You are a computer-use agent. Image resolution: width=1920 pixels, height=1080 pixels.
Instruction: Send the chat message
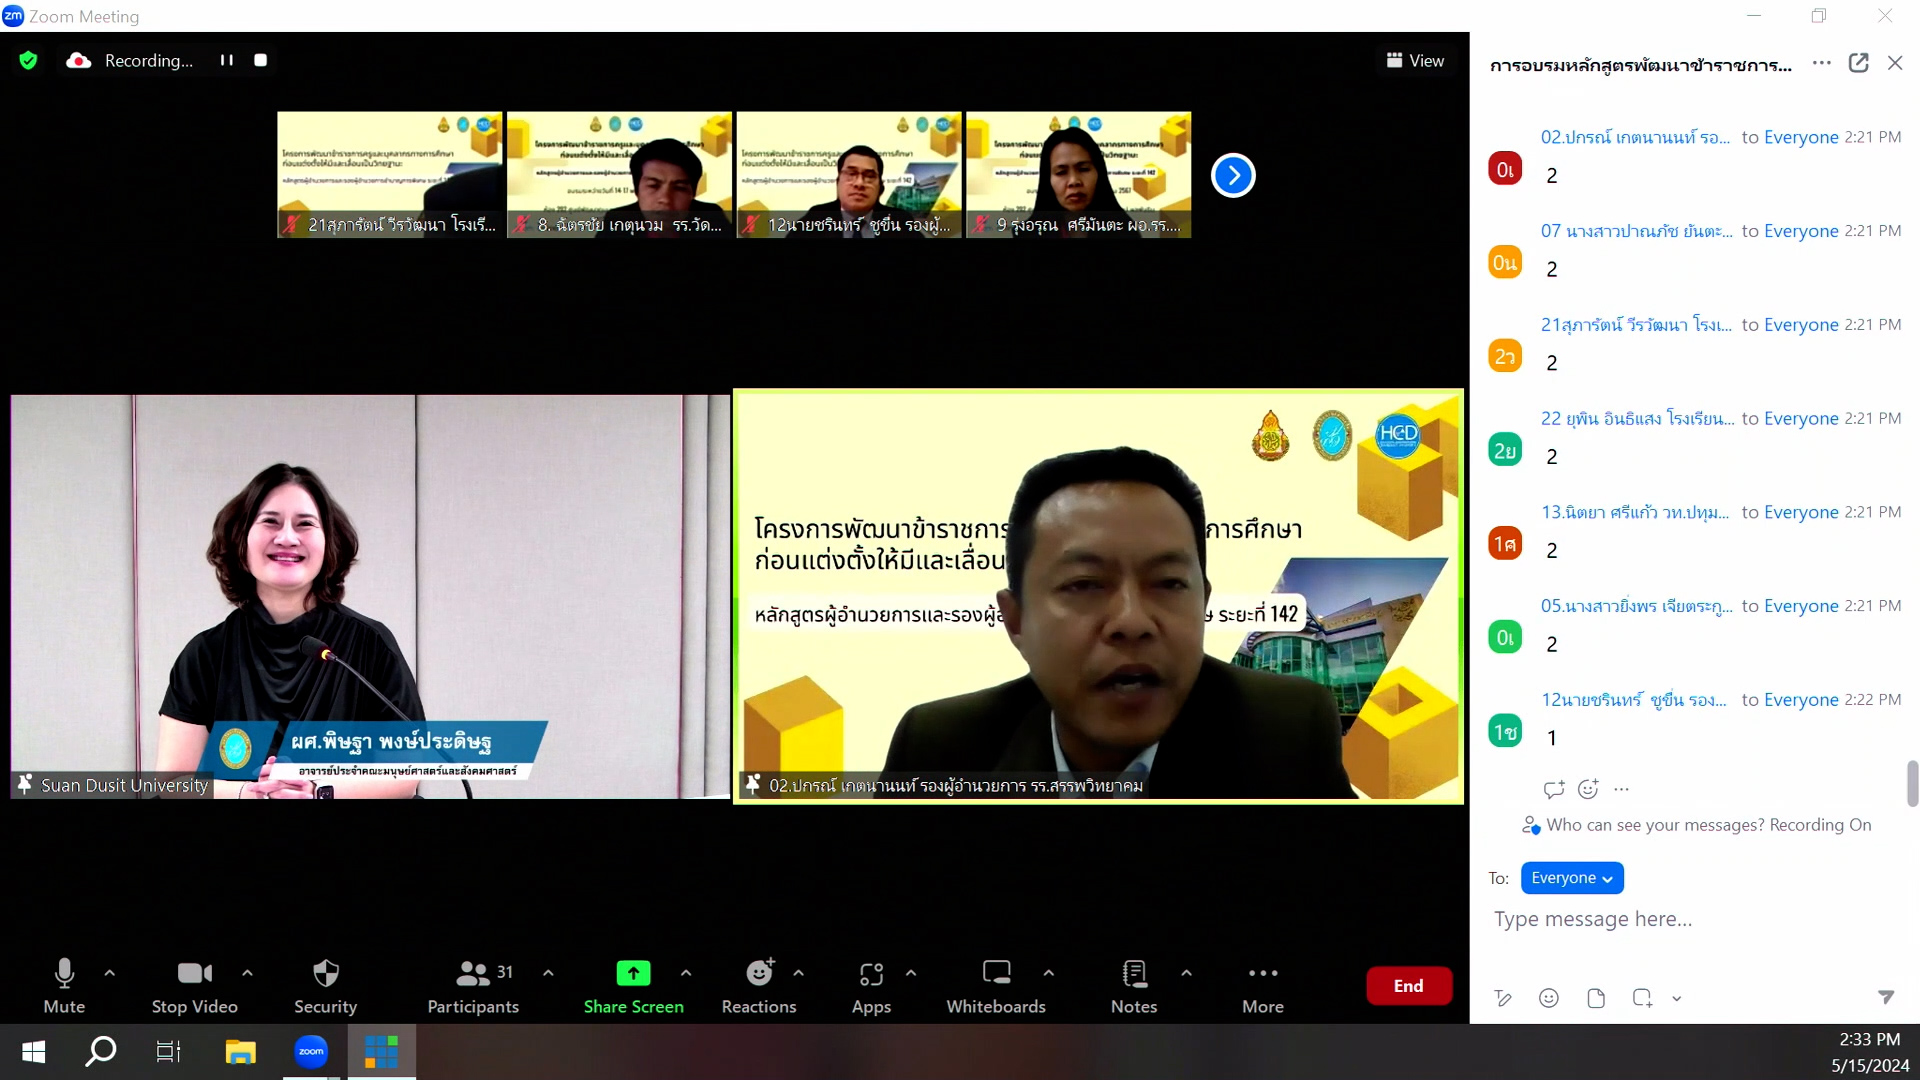tap(1886, 997)
